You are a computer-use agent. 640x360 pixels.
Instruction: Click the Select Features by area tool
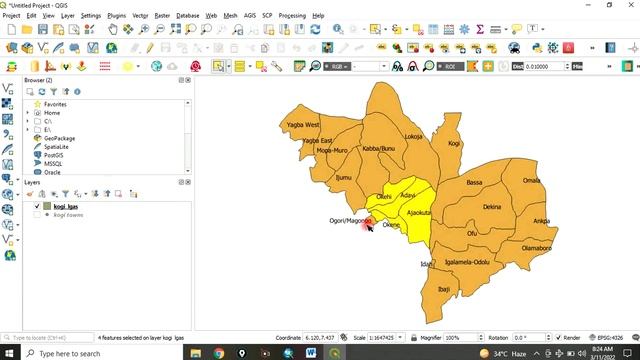click(218, 66)
